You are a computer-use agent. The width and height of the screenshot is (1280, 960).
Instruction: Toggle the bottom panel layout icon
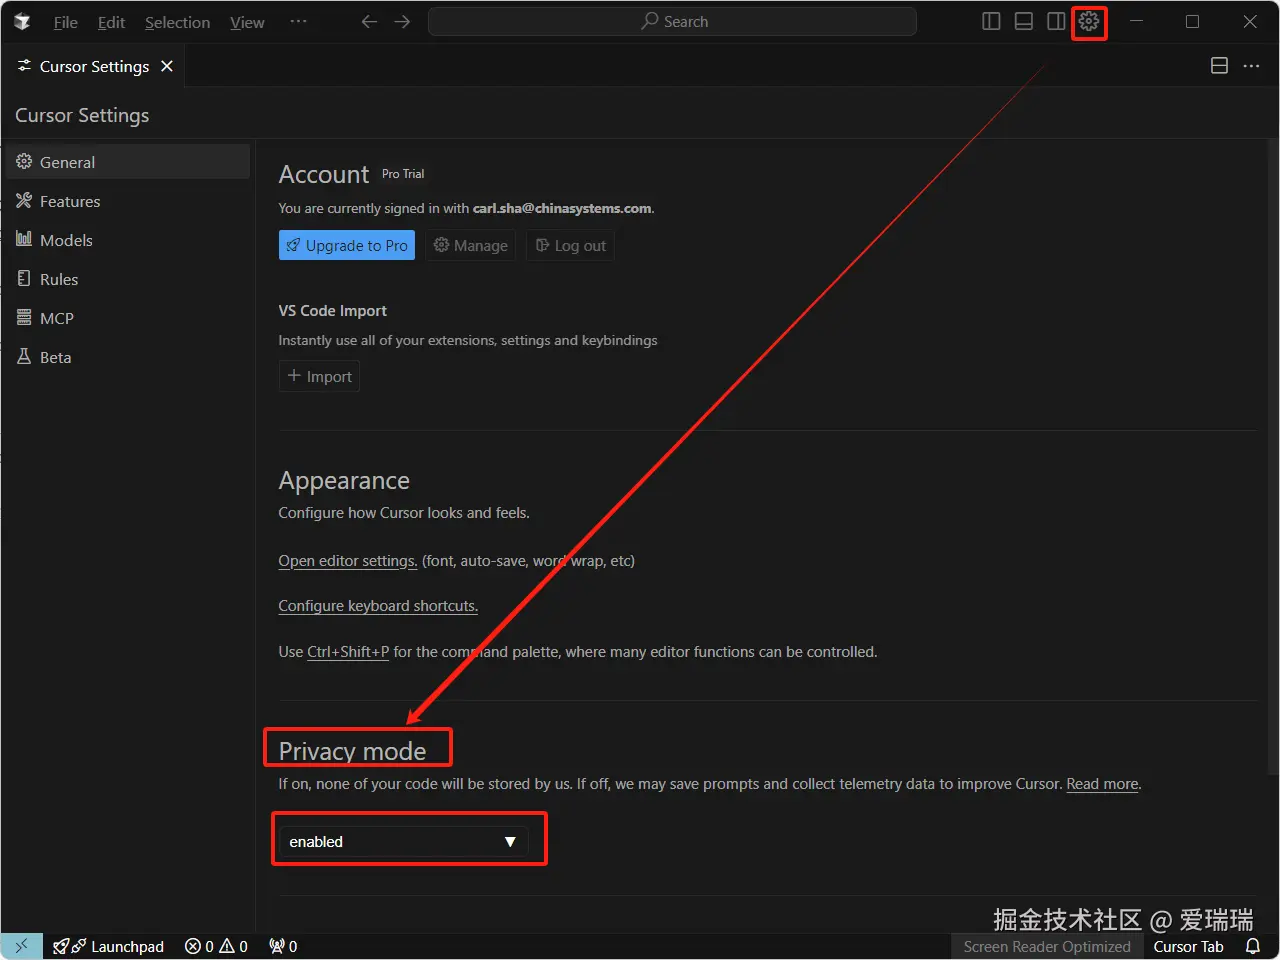click(1024, 22)
